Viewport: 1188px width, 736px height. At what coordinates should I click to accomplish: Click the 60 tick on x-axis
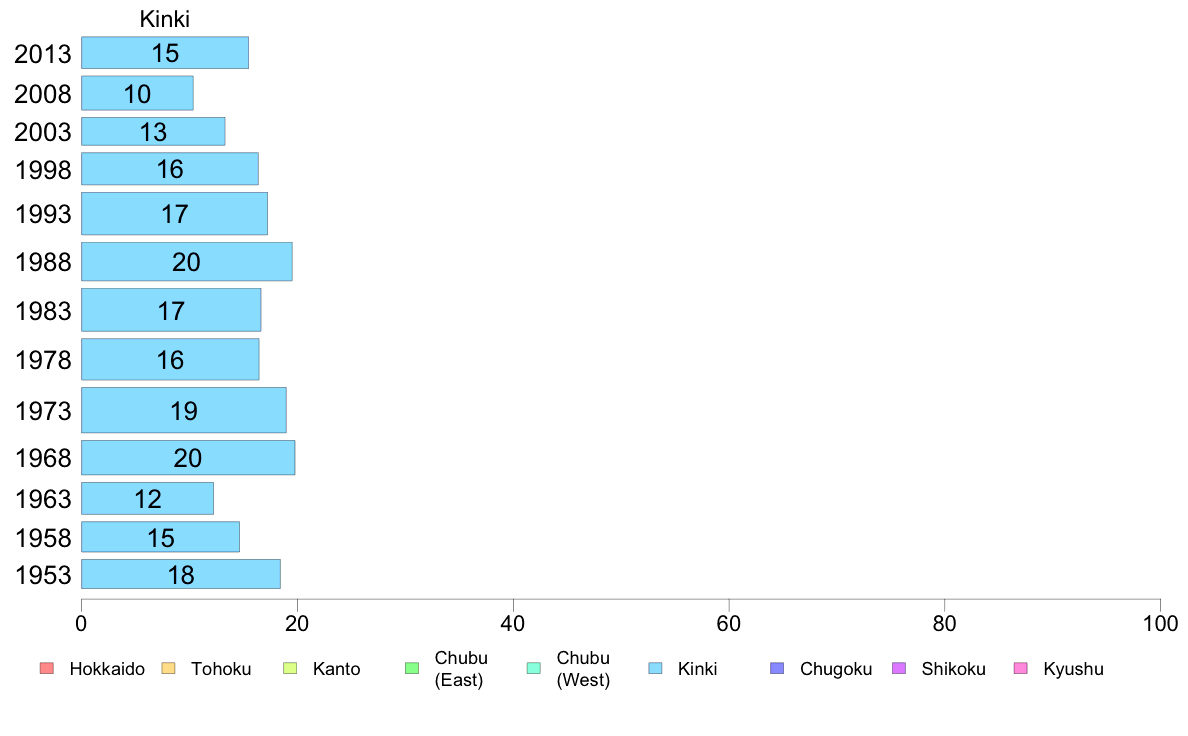click(729, 624)
